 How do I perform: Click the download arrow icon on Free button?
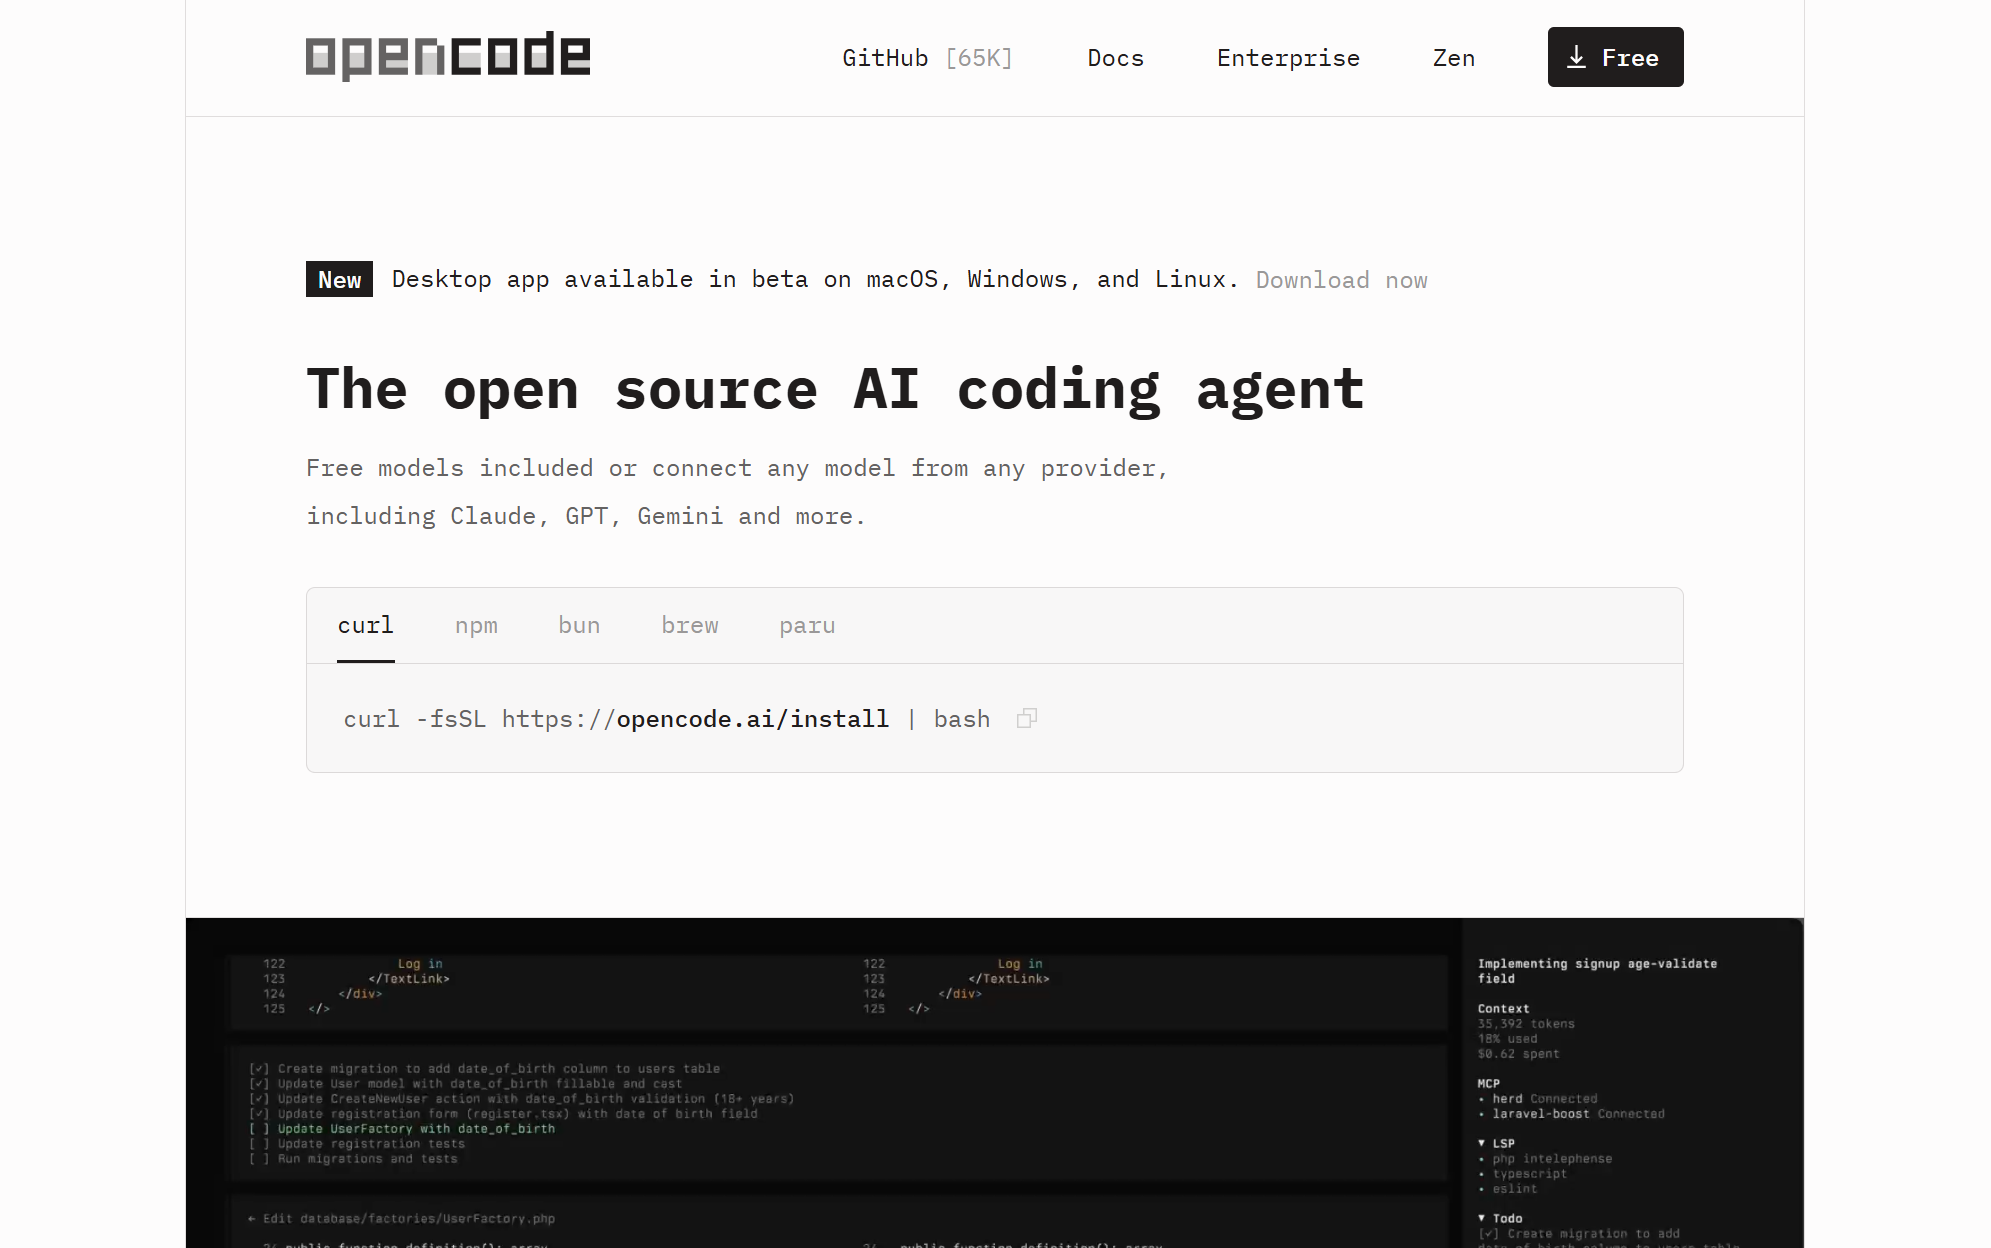(1578, 57)
